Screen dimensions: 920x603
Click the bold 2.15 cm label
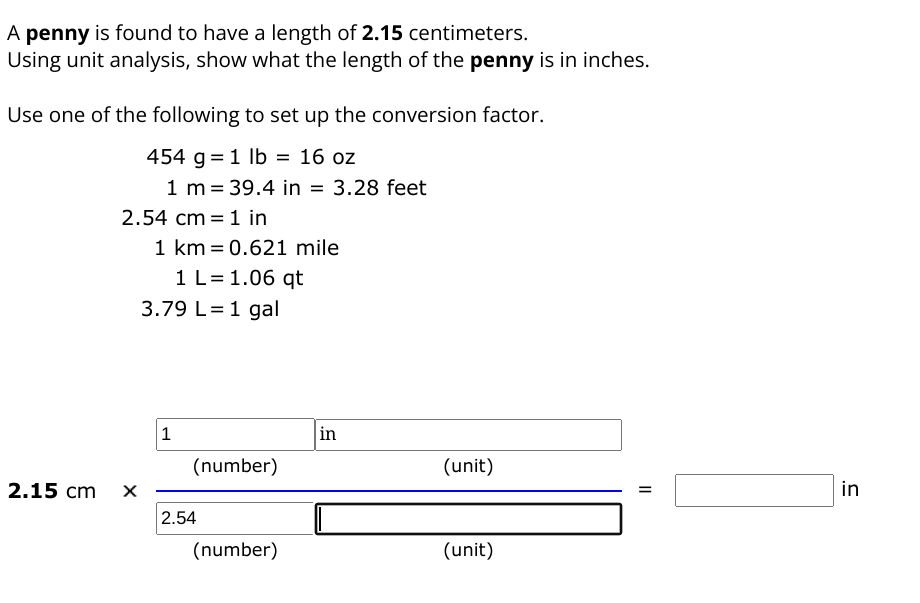tap(50, 491)
